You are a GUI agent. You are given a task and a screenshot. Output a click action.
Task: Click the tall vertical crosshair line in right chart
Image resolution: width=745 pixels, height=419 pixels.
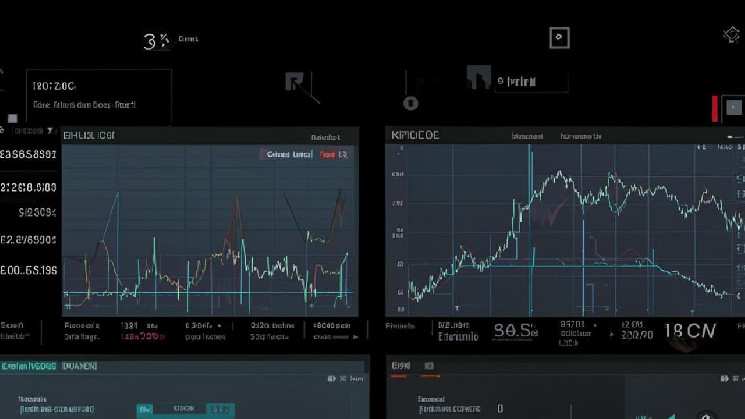point(530,229)
